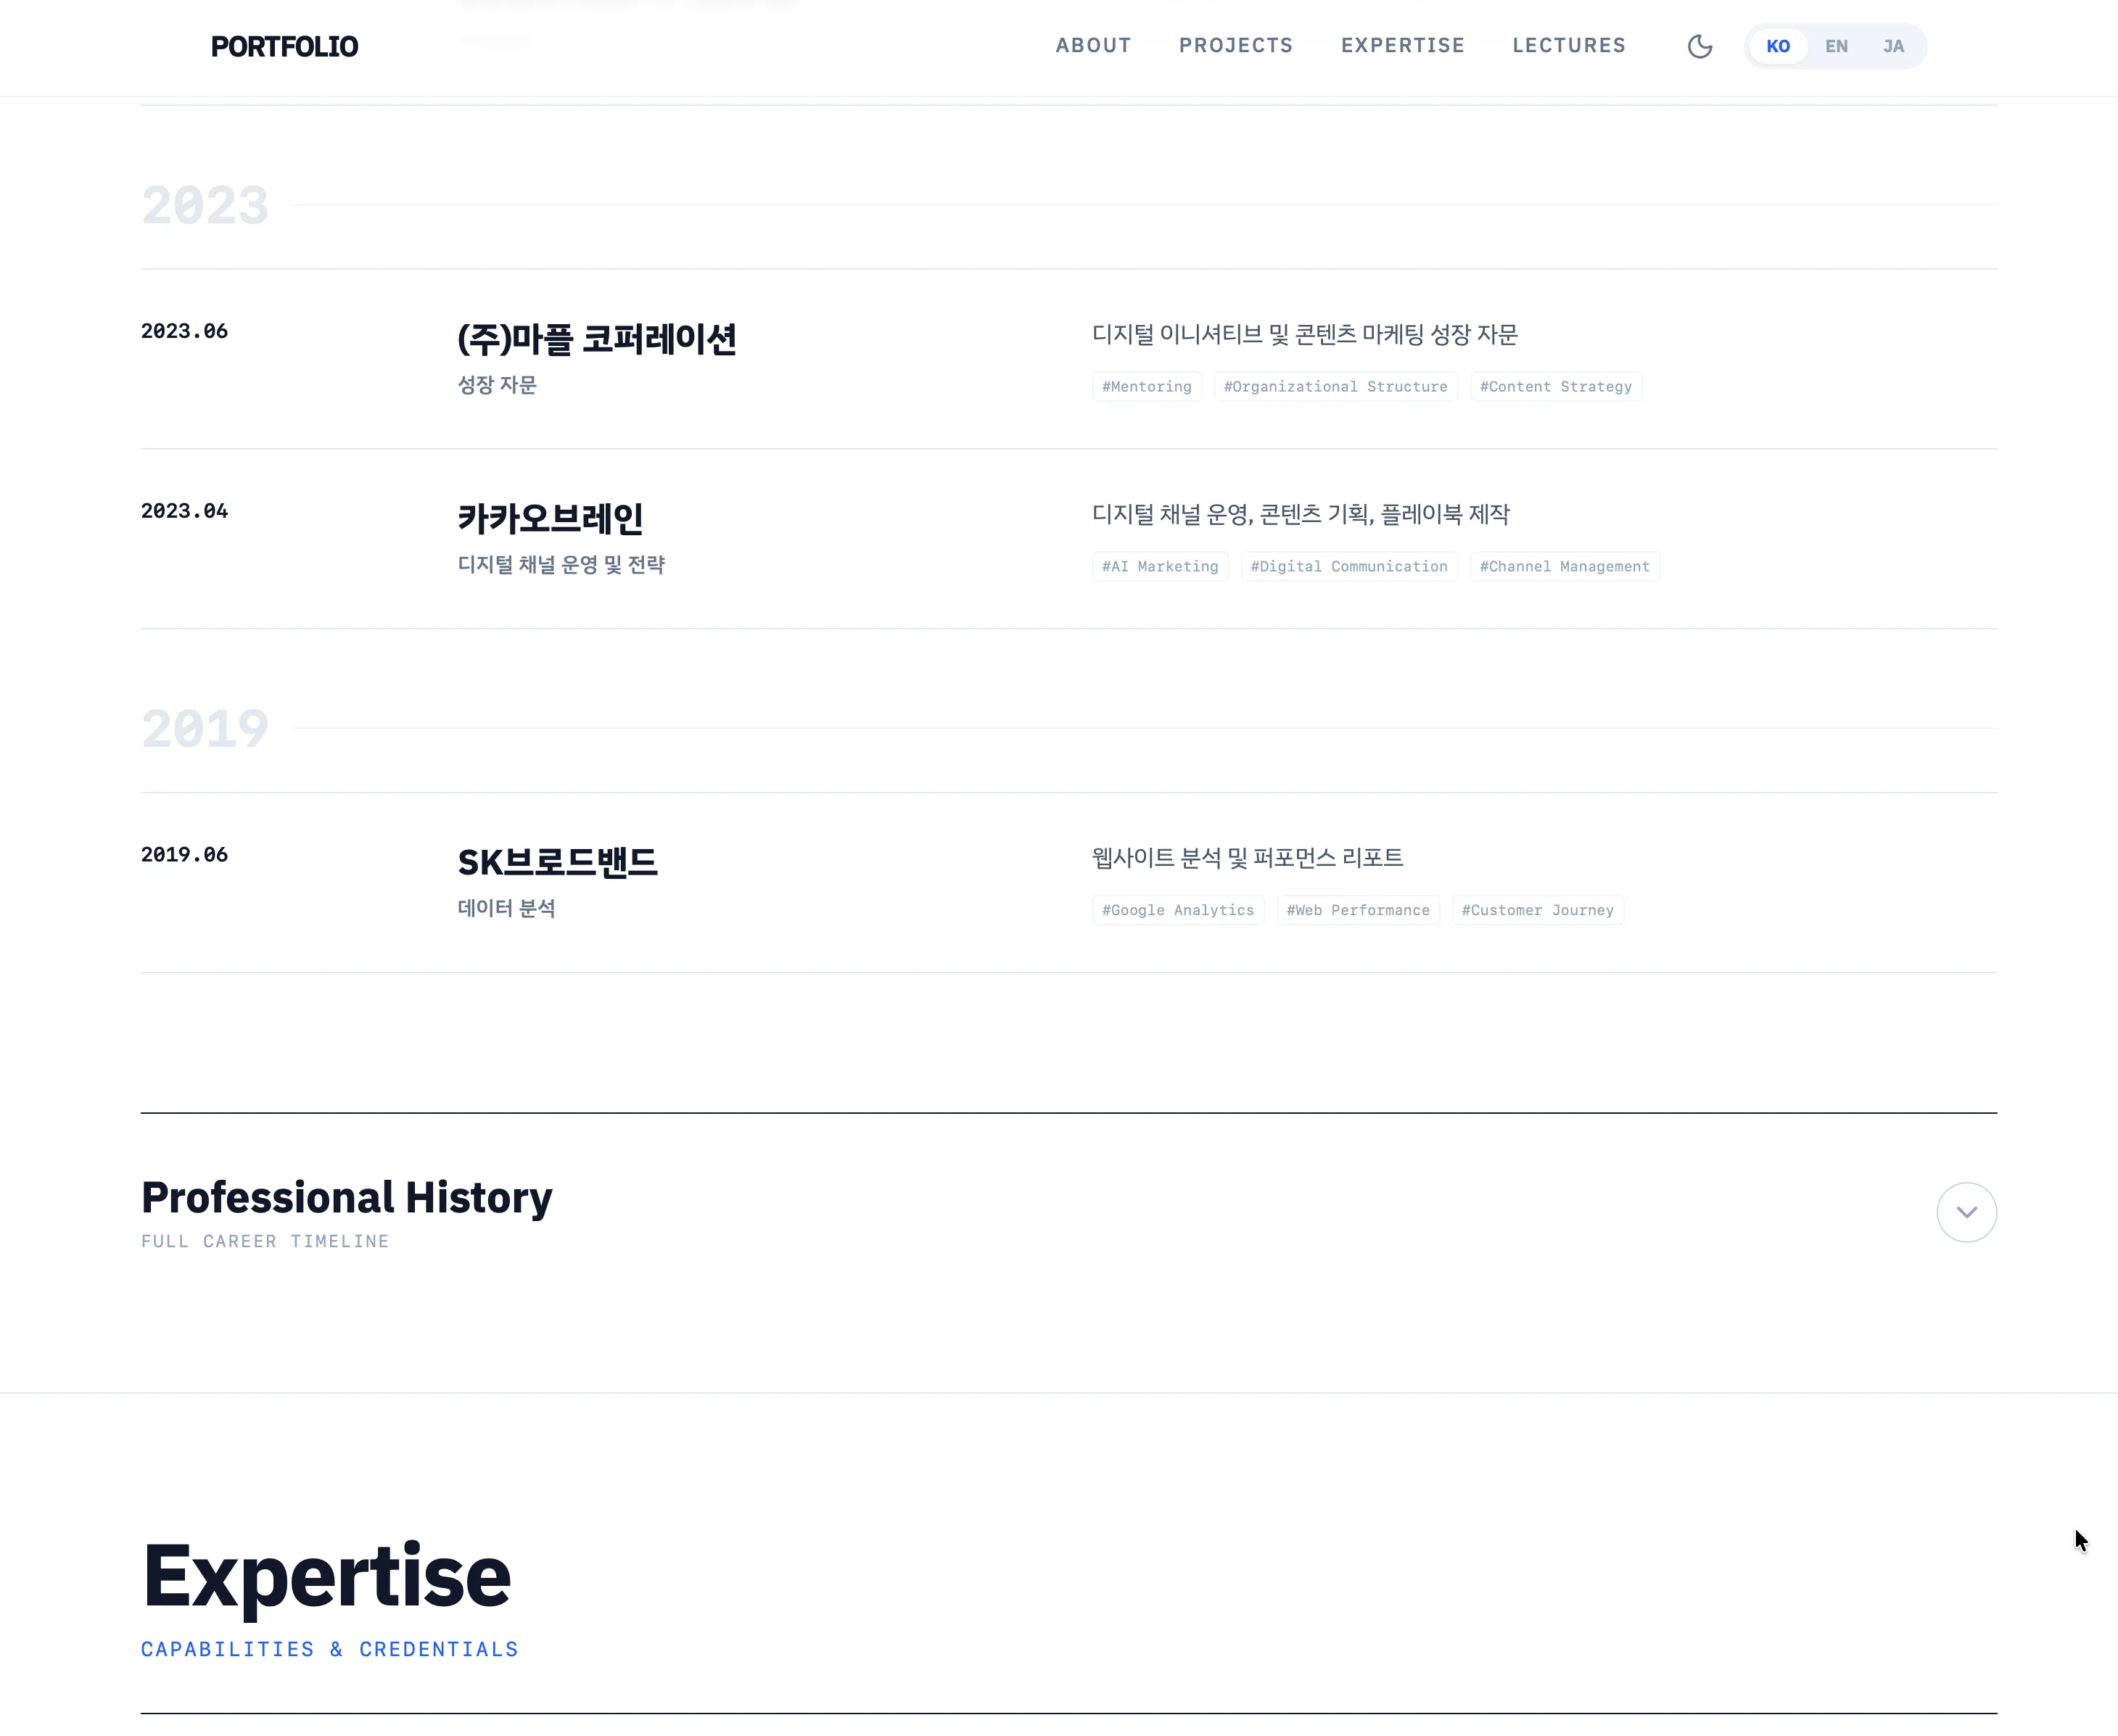Expand Professional History chevron button
The image size is (2118, 1736).
1965,1212
